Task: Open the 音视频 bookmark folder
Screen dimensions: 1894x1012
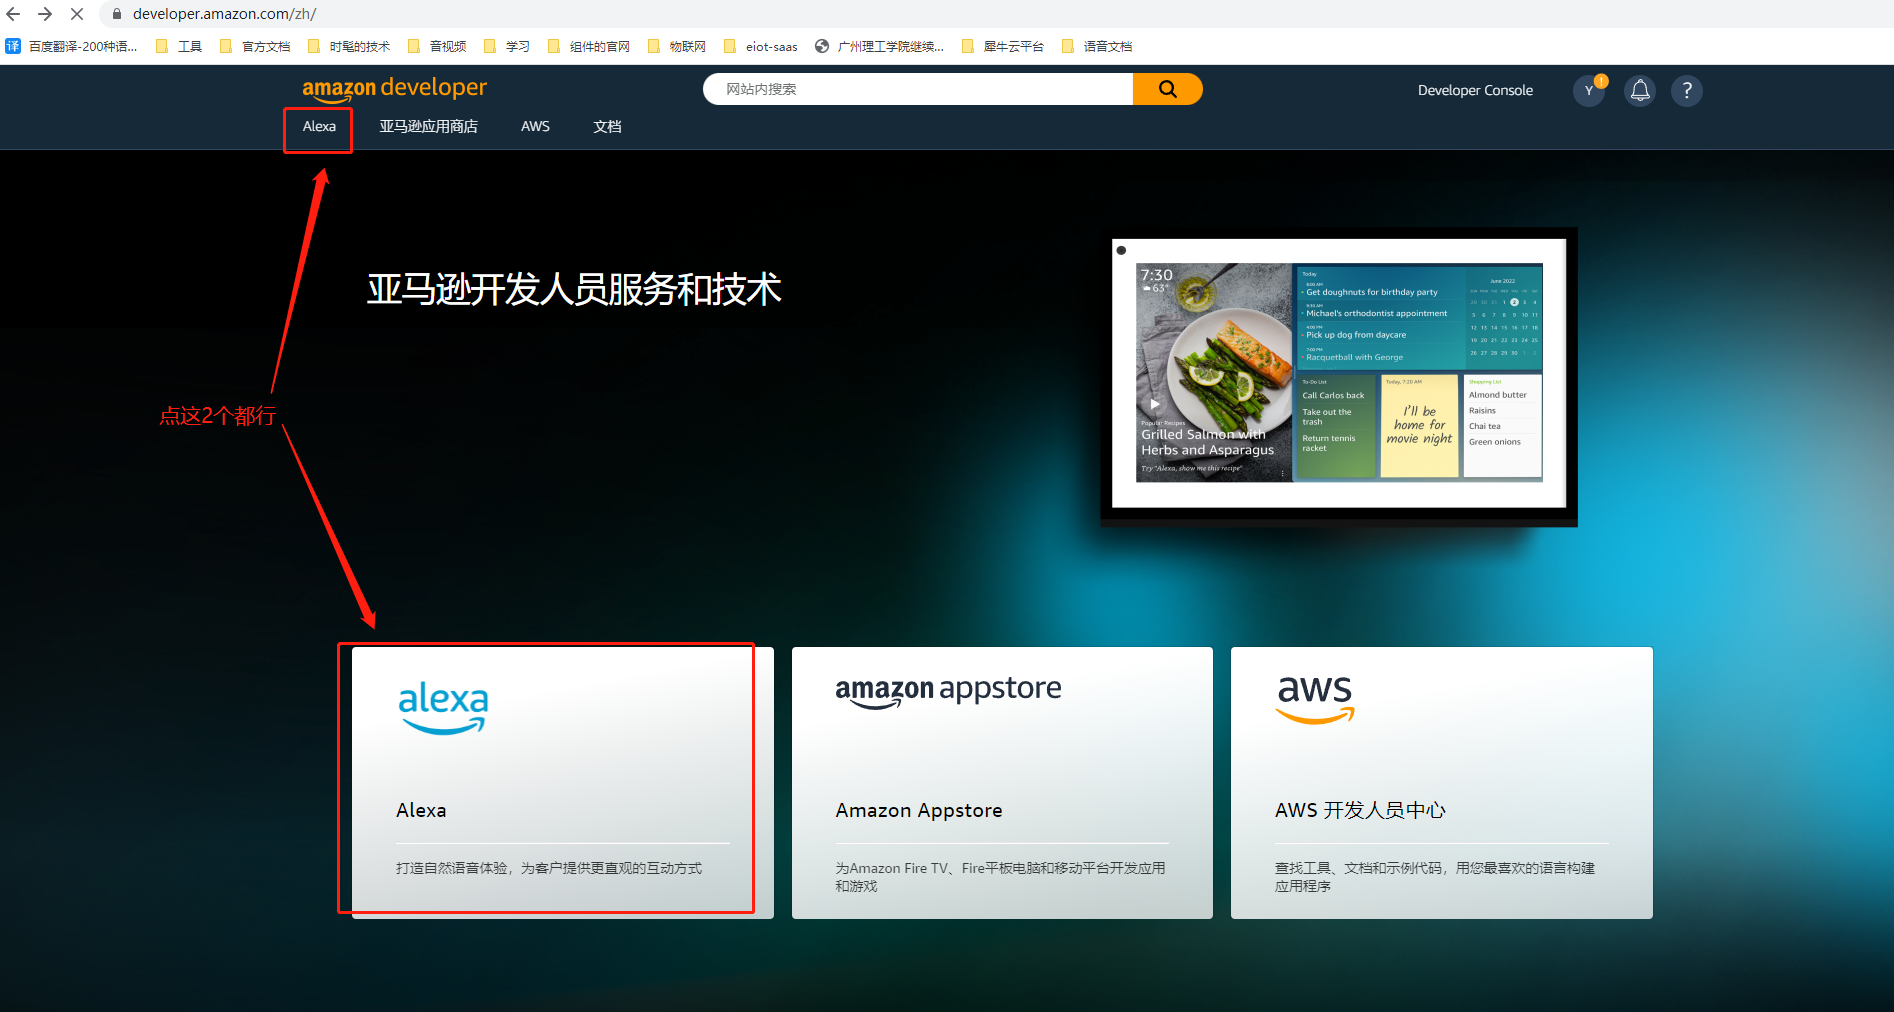Action: [x=437, y=46]
